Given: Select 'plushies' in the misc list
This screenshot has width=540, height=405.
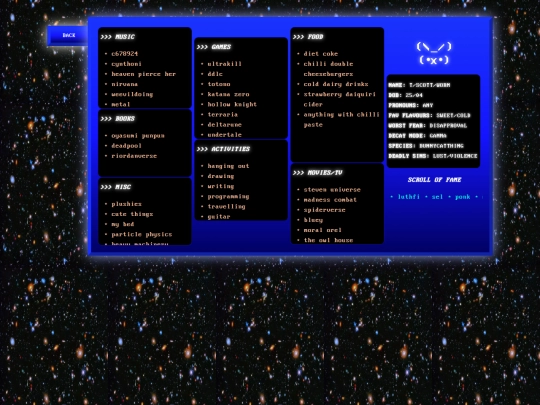Looking at the screenshot, I should [126, 204].
